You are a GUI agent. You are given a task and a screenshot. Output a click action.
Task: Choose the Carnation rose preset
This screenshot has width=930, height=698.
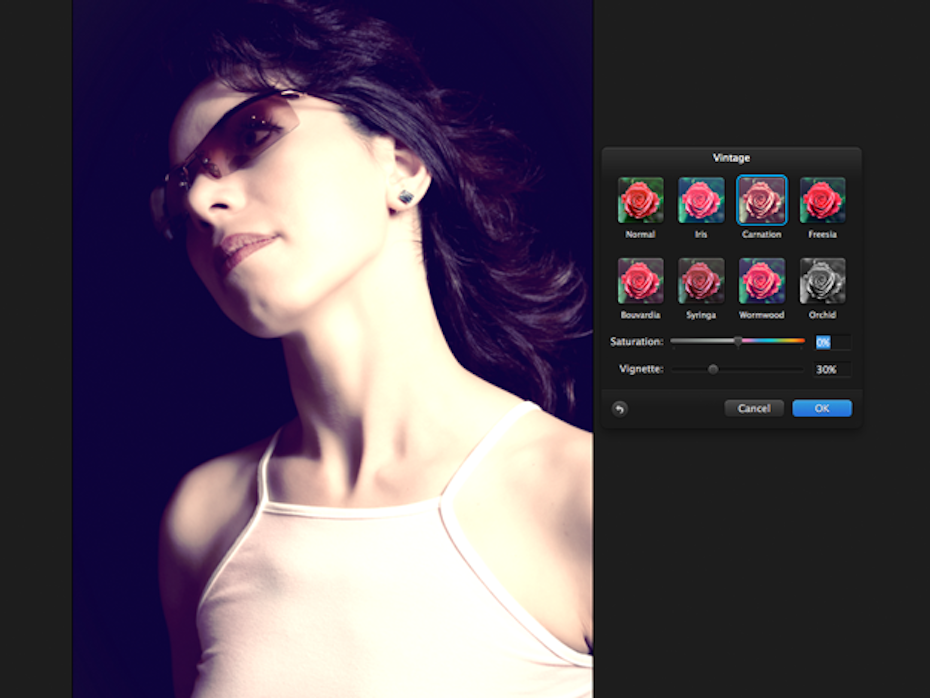click(x=762, y=200)
